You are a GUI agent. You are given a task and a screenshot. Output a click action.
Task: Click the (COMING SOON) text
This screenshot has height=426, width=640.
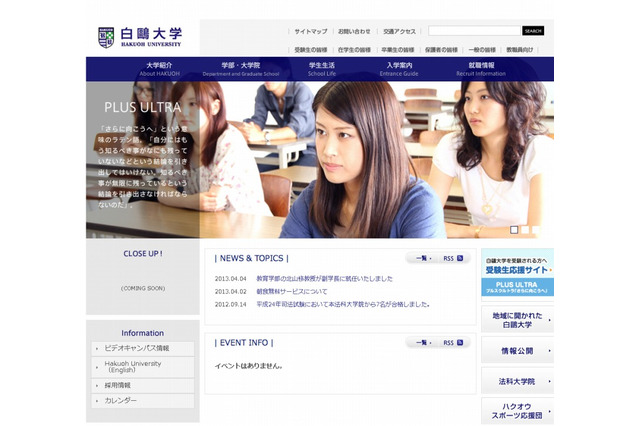click(x=143, y=288)
